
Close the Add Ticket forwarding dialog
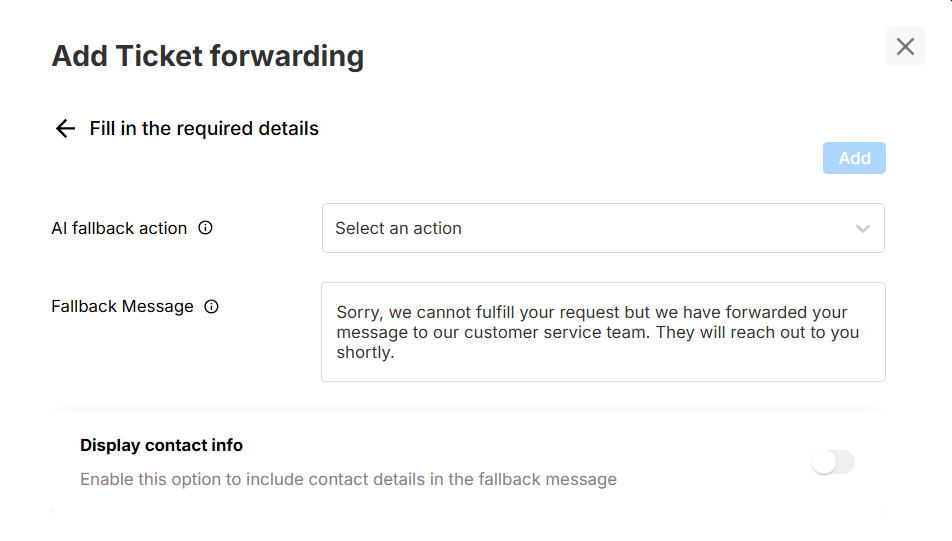(905, 47)
